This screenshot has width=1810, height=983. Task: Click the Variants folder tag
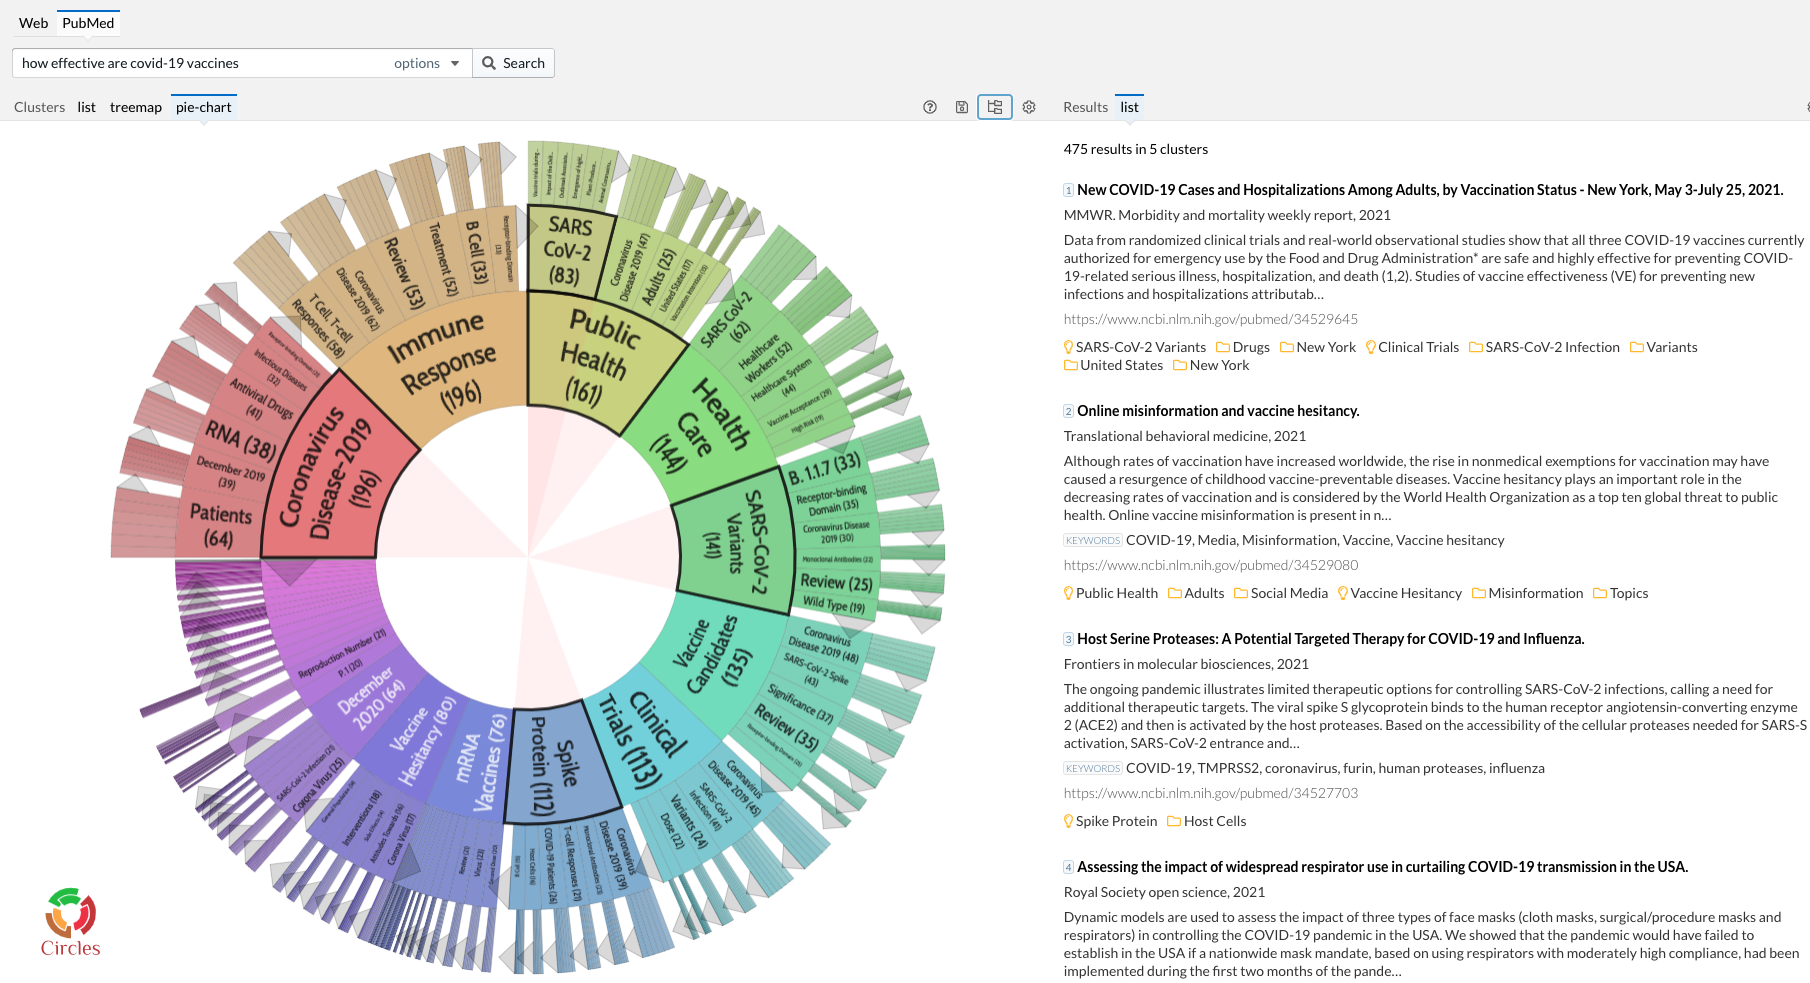(x=1664, y=347)
